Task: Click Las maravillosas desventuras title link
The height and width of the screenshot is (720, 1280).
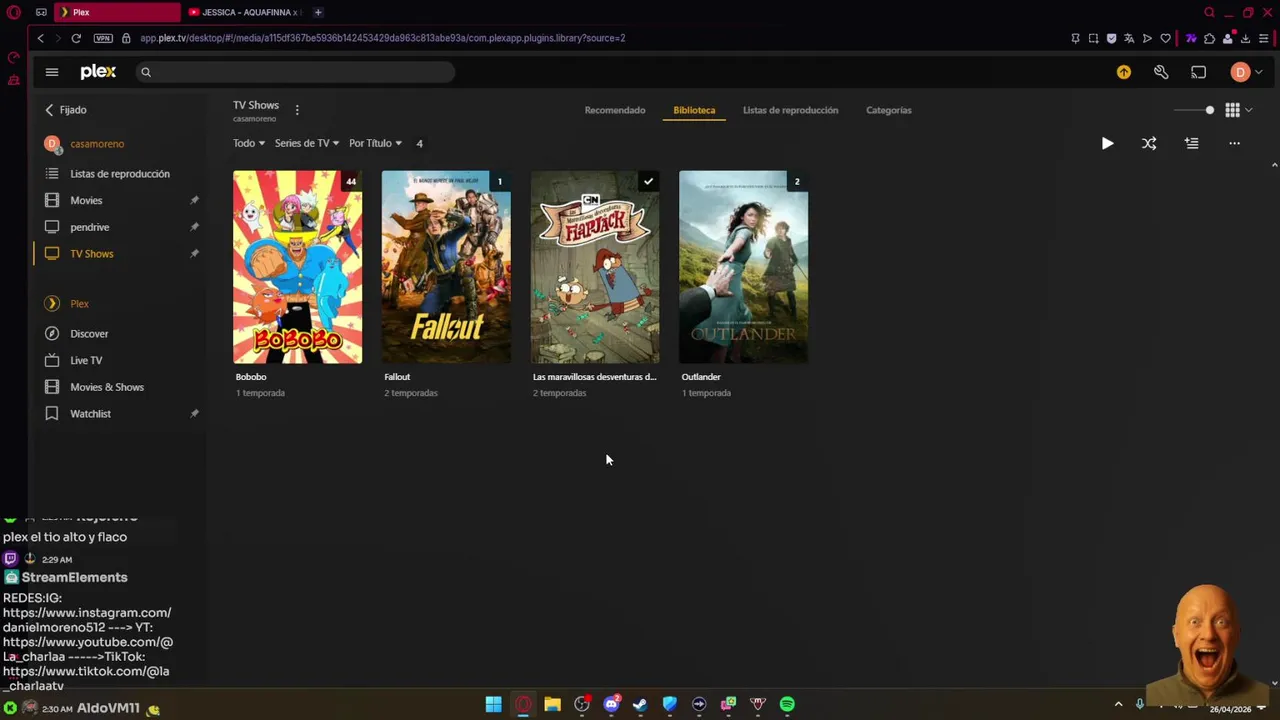Action: tap(595, 377)
